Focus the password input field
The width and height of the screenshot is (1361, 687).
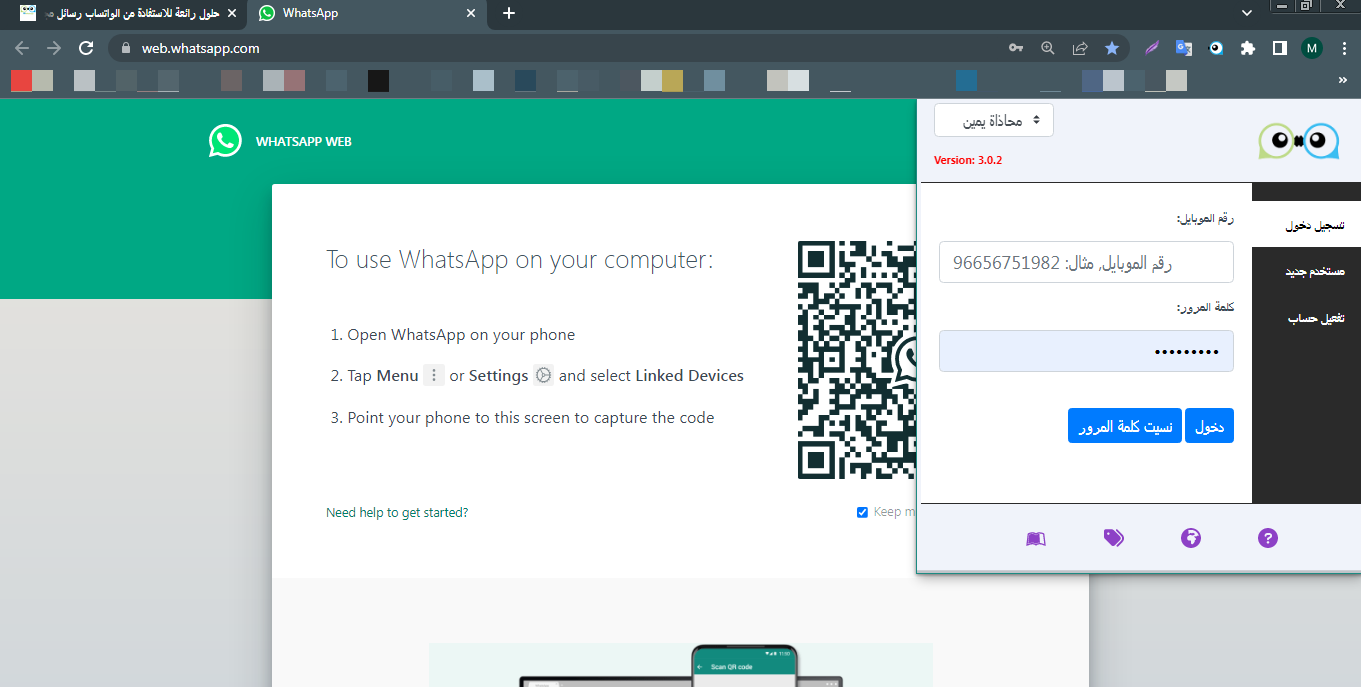[x=1086, y=351]
